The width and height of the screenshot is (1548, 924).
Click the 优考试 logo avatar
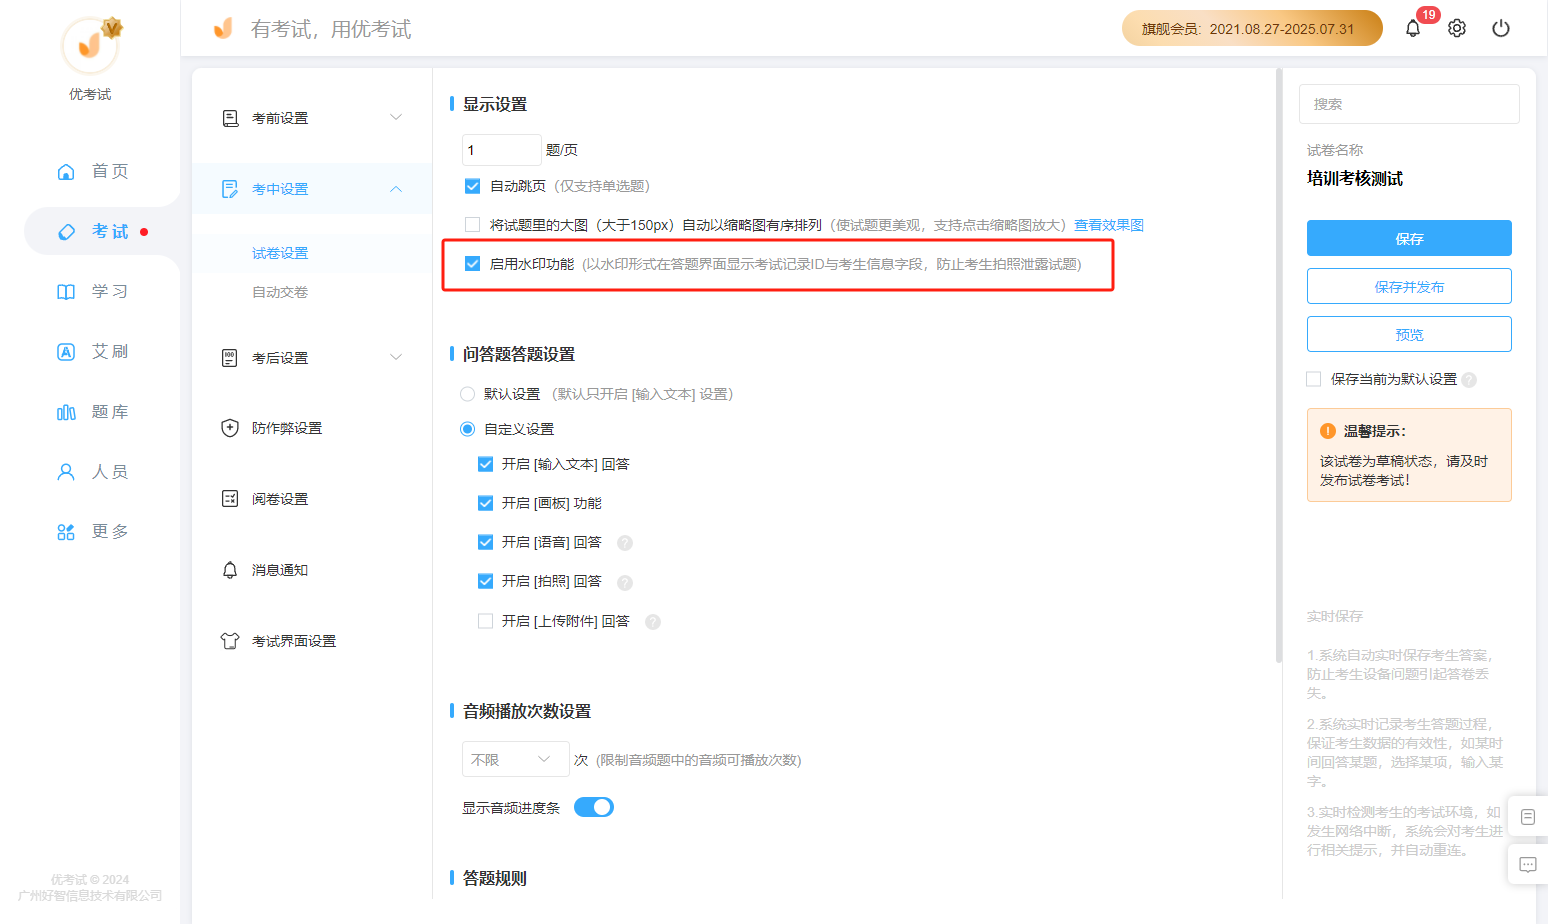coord(90,45)
